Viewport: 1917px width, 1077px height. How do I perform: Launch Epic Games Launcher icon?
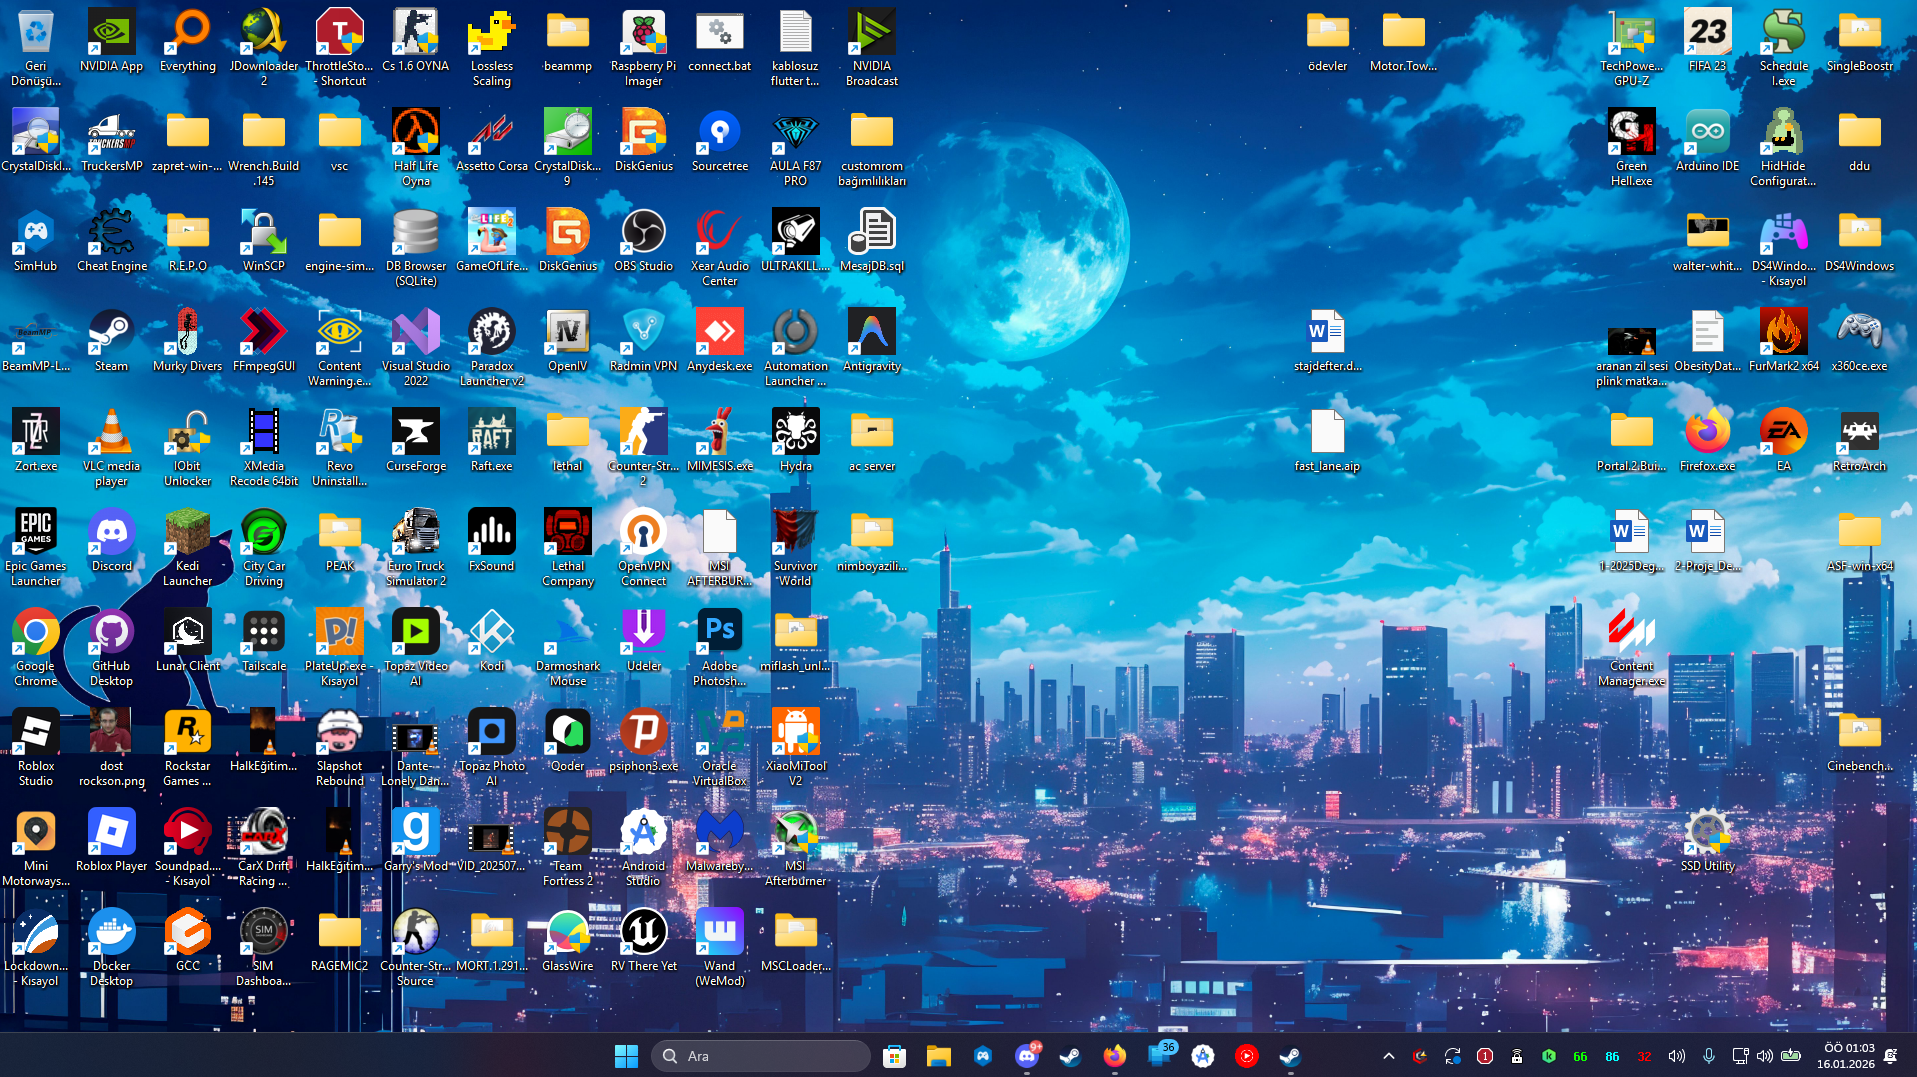(x=35, y=547)
